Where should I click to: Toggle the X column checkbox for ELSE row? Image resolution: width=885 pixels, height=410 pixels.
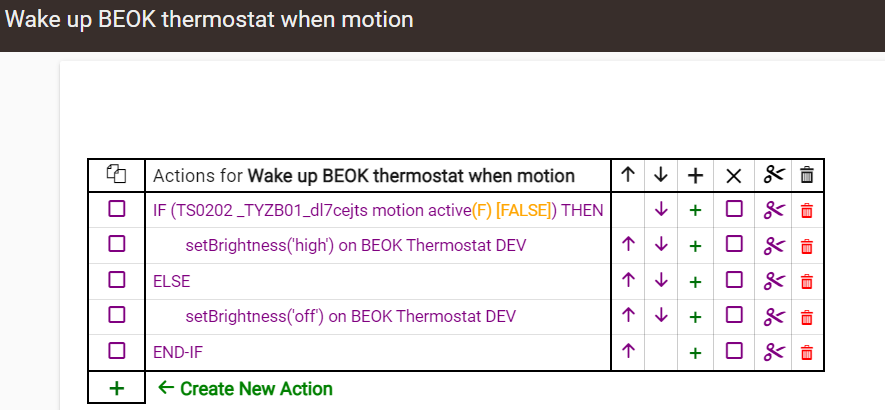[x=734, y=280]
